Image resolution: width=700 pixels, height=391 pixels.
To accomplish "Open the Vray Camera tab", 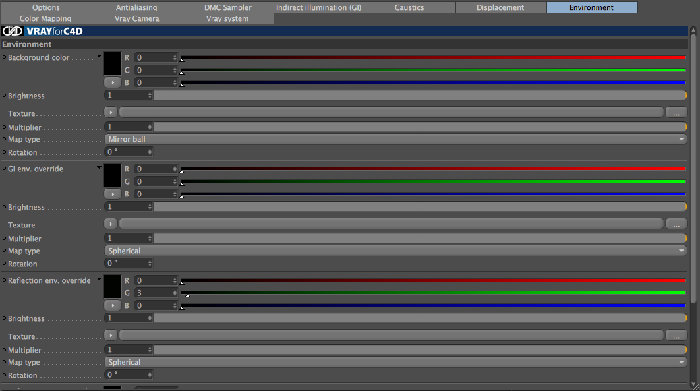I will point(137,19).
